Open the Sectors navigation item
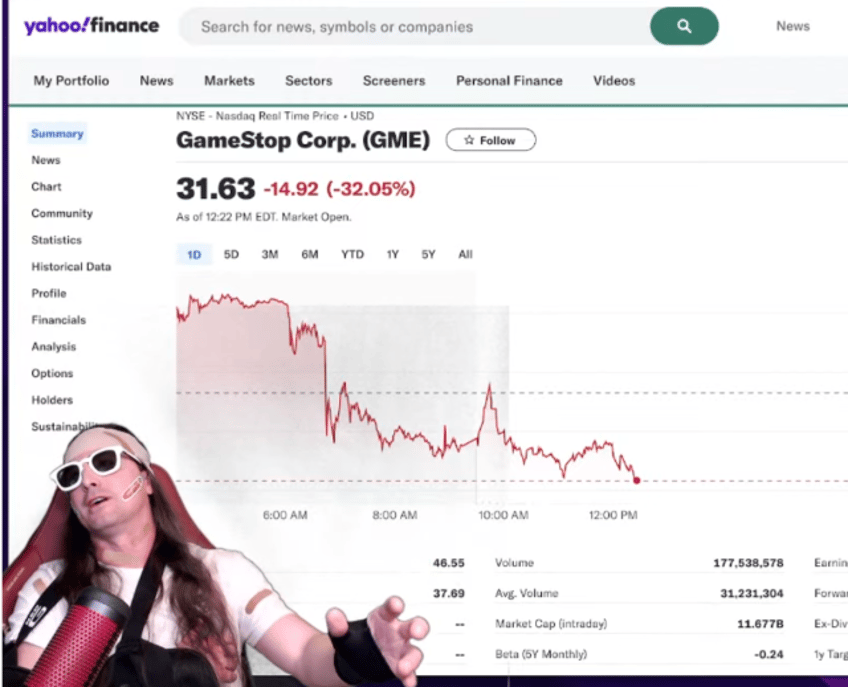848x687 pixels. tap(309, 81)
